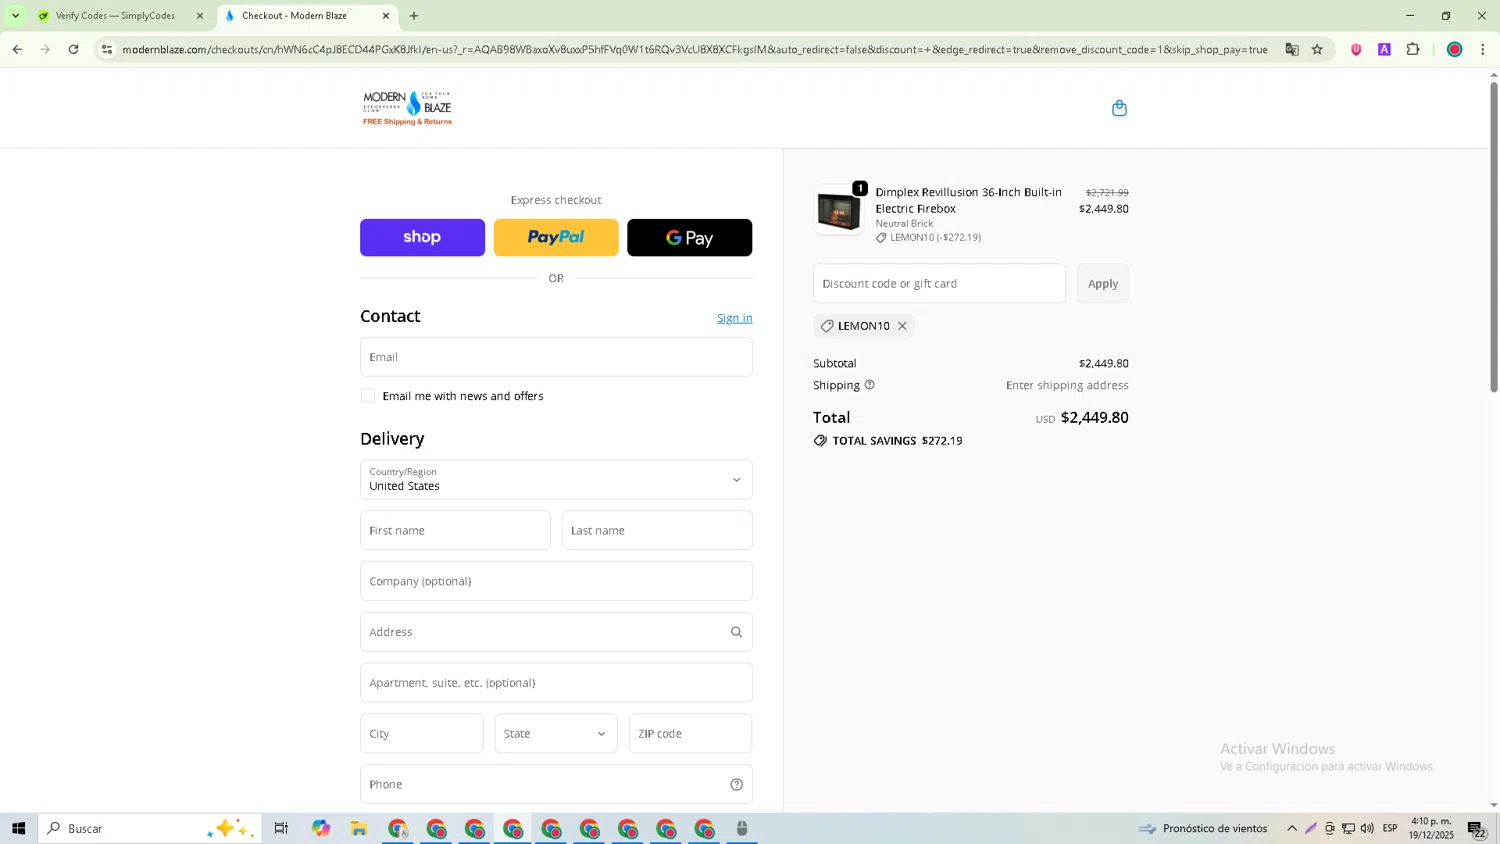The width and height of the screenshot is (1500, 844).
Task: Open Chrome three-dot menu
Action: [1483, 49]
